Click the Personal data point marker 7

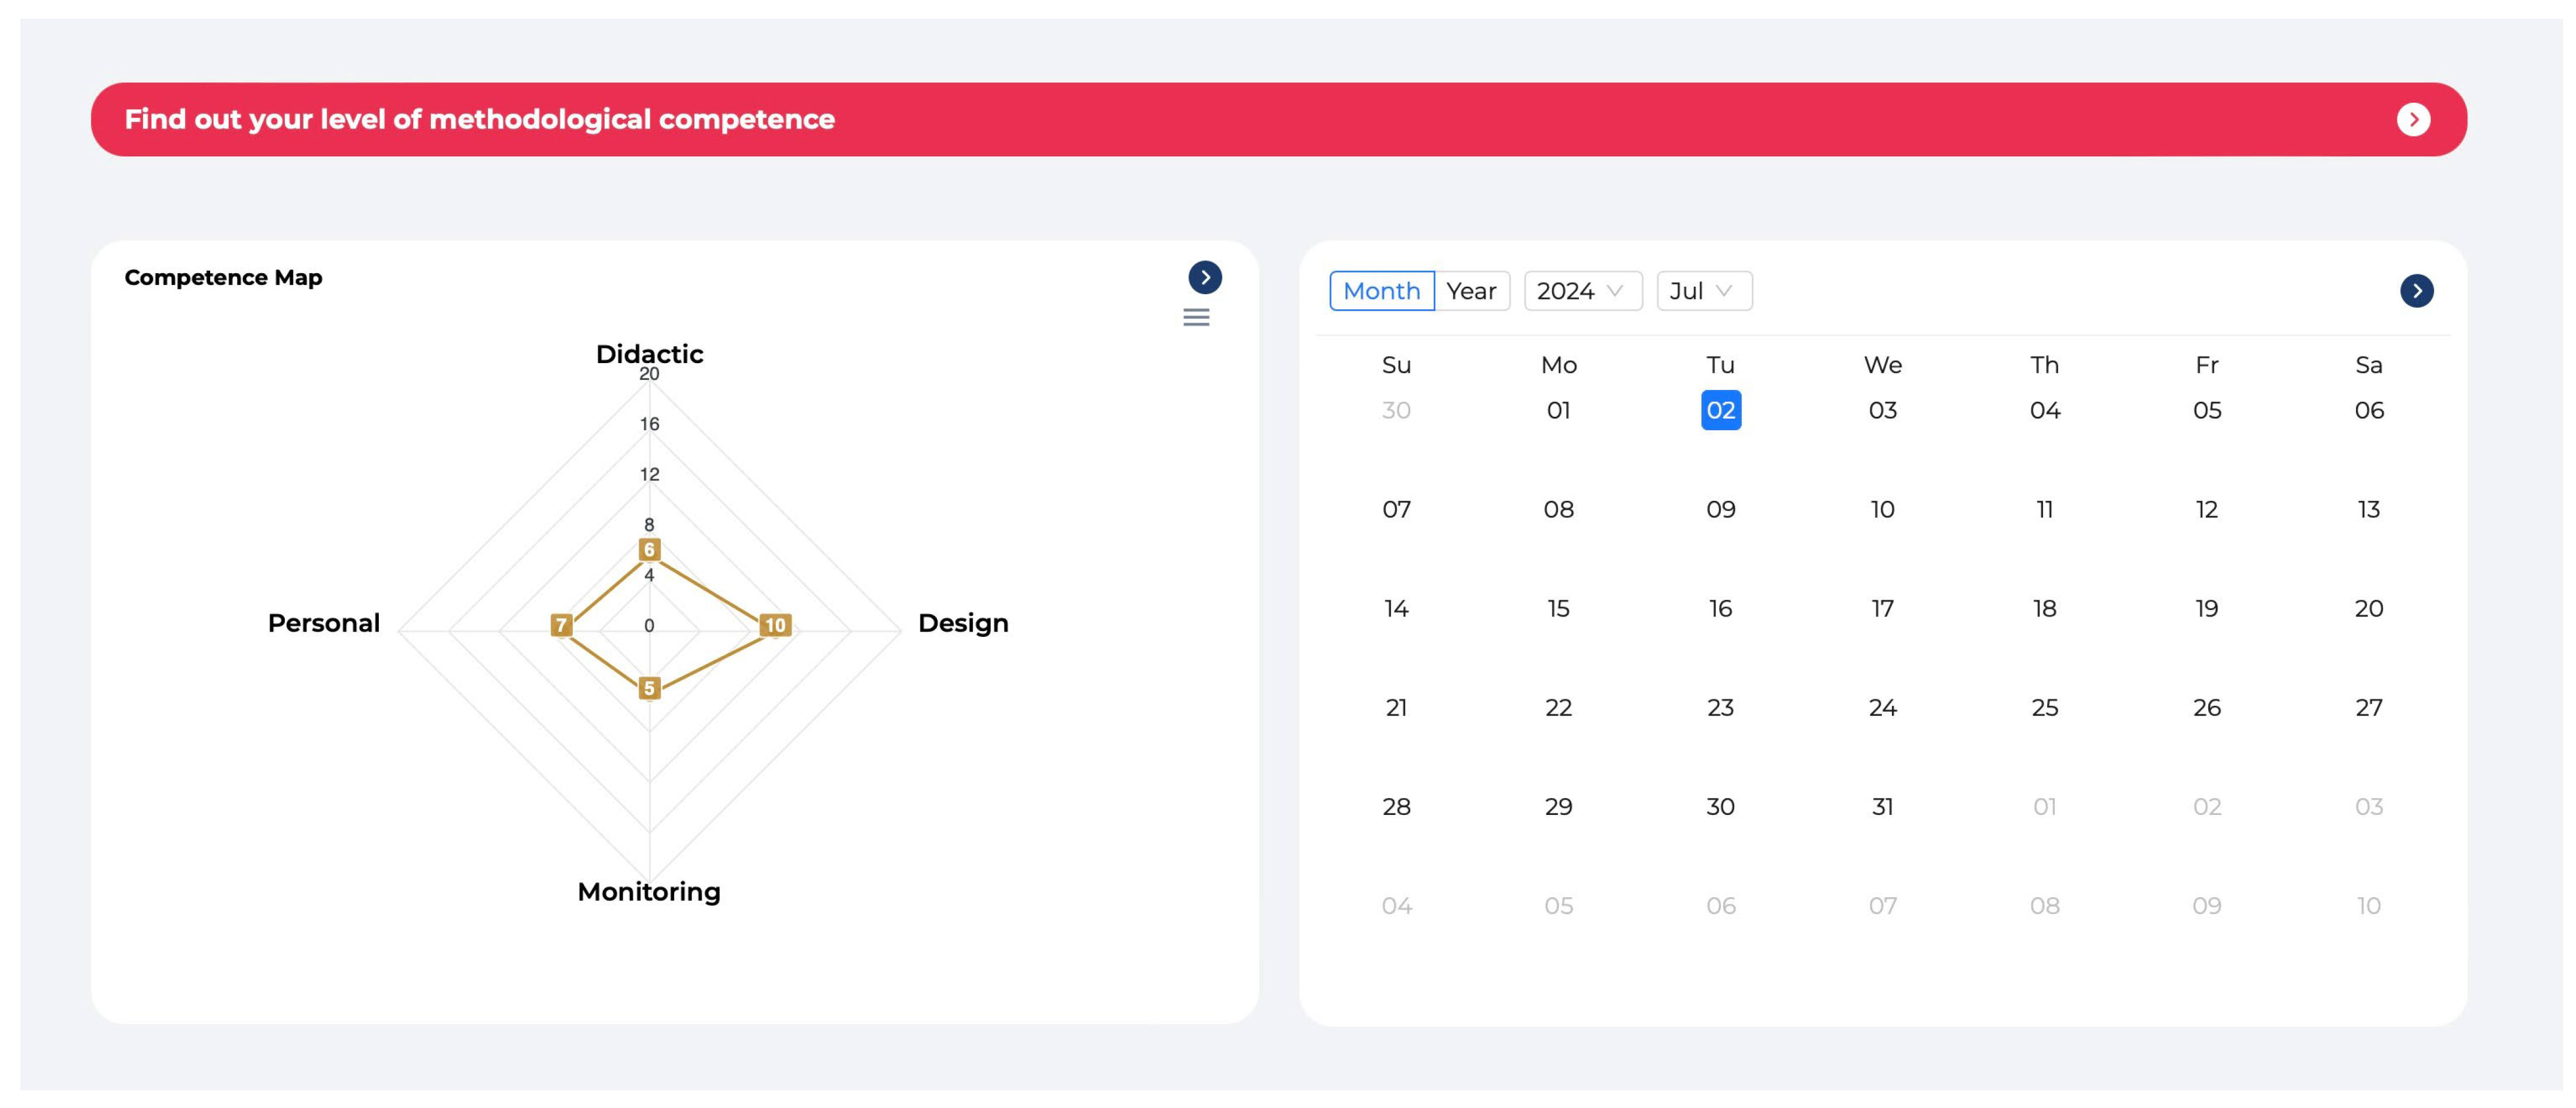(561, 625)
